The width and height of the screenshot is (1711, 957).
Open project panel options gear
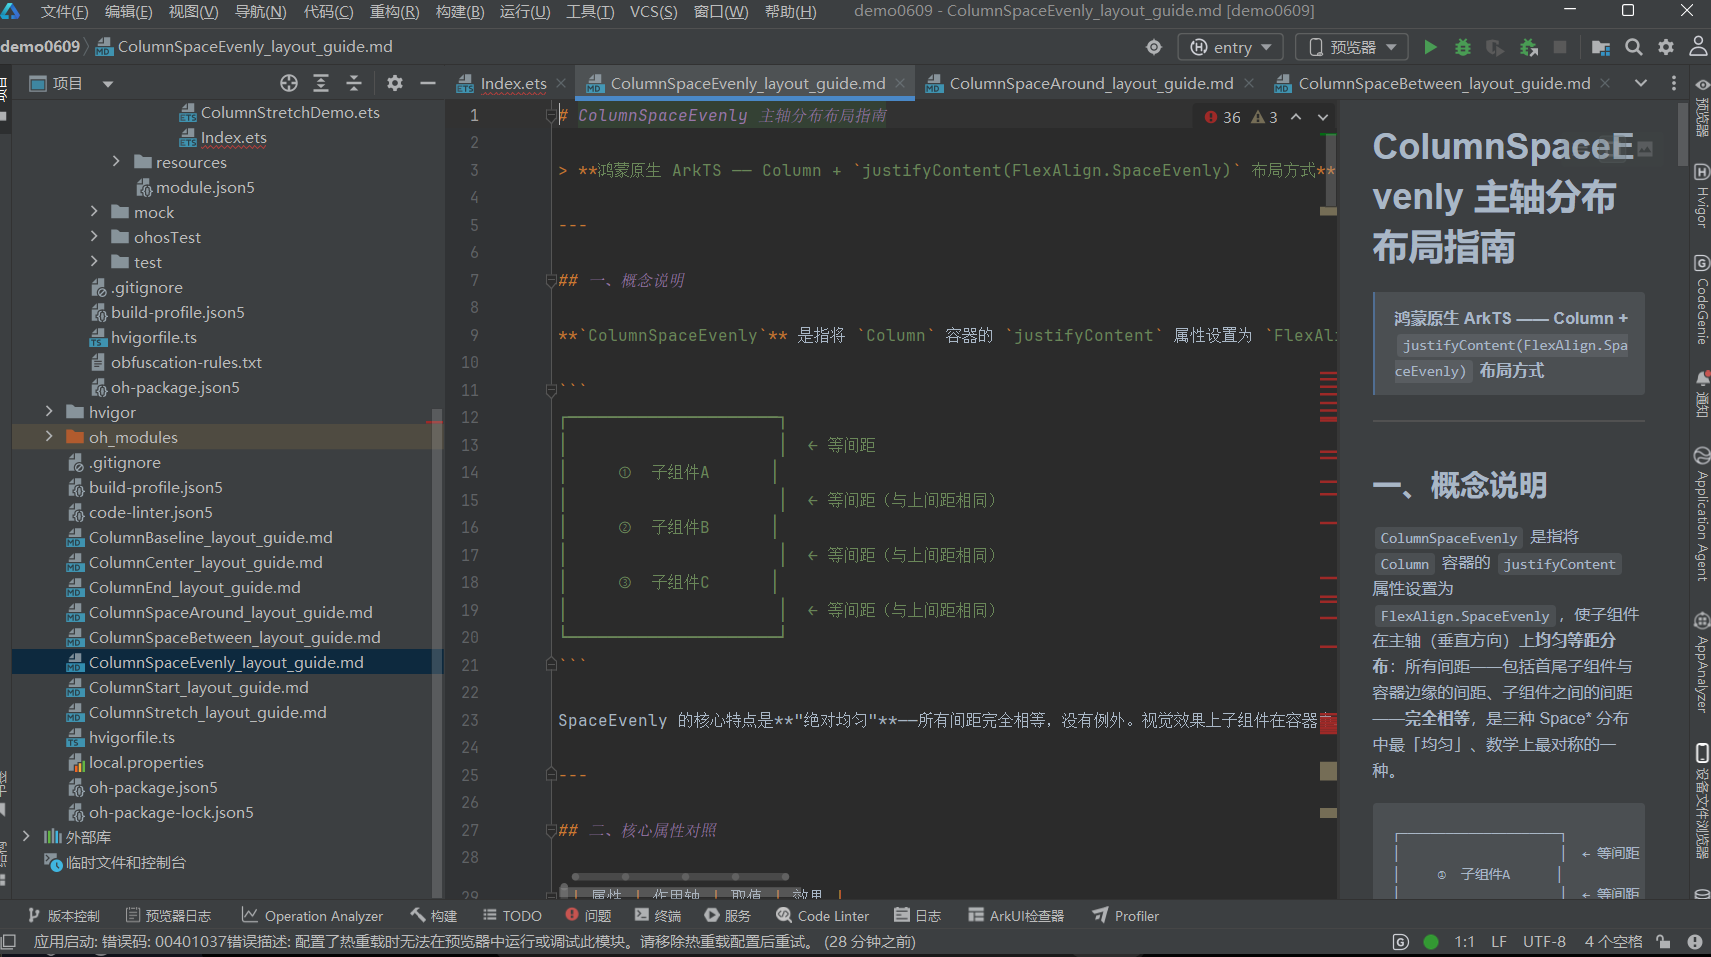point(395,83)
